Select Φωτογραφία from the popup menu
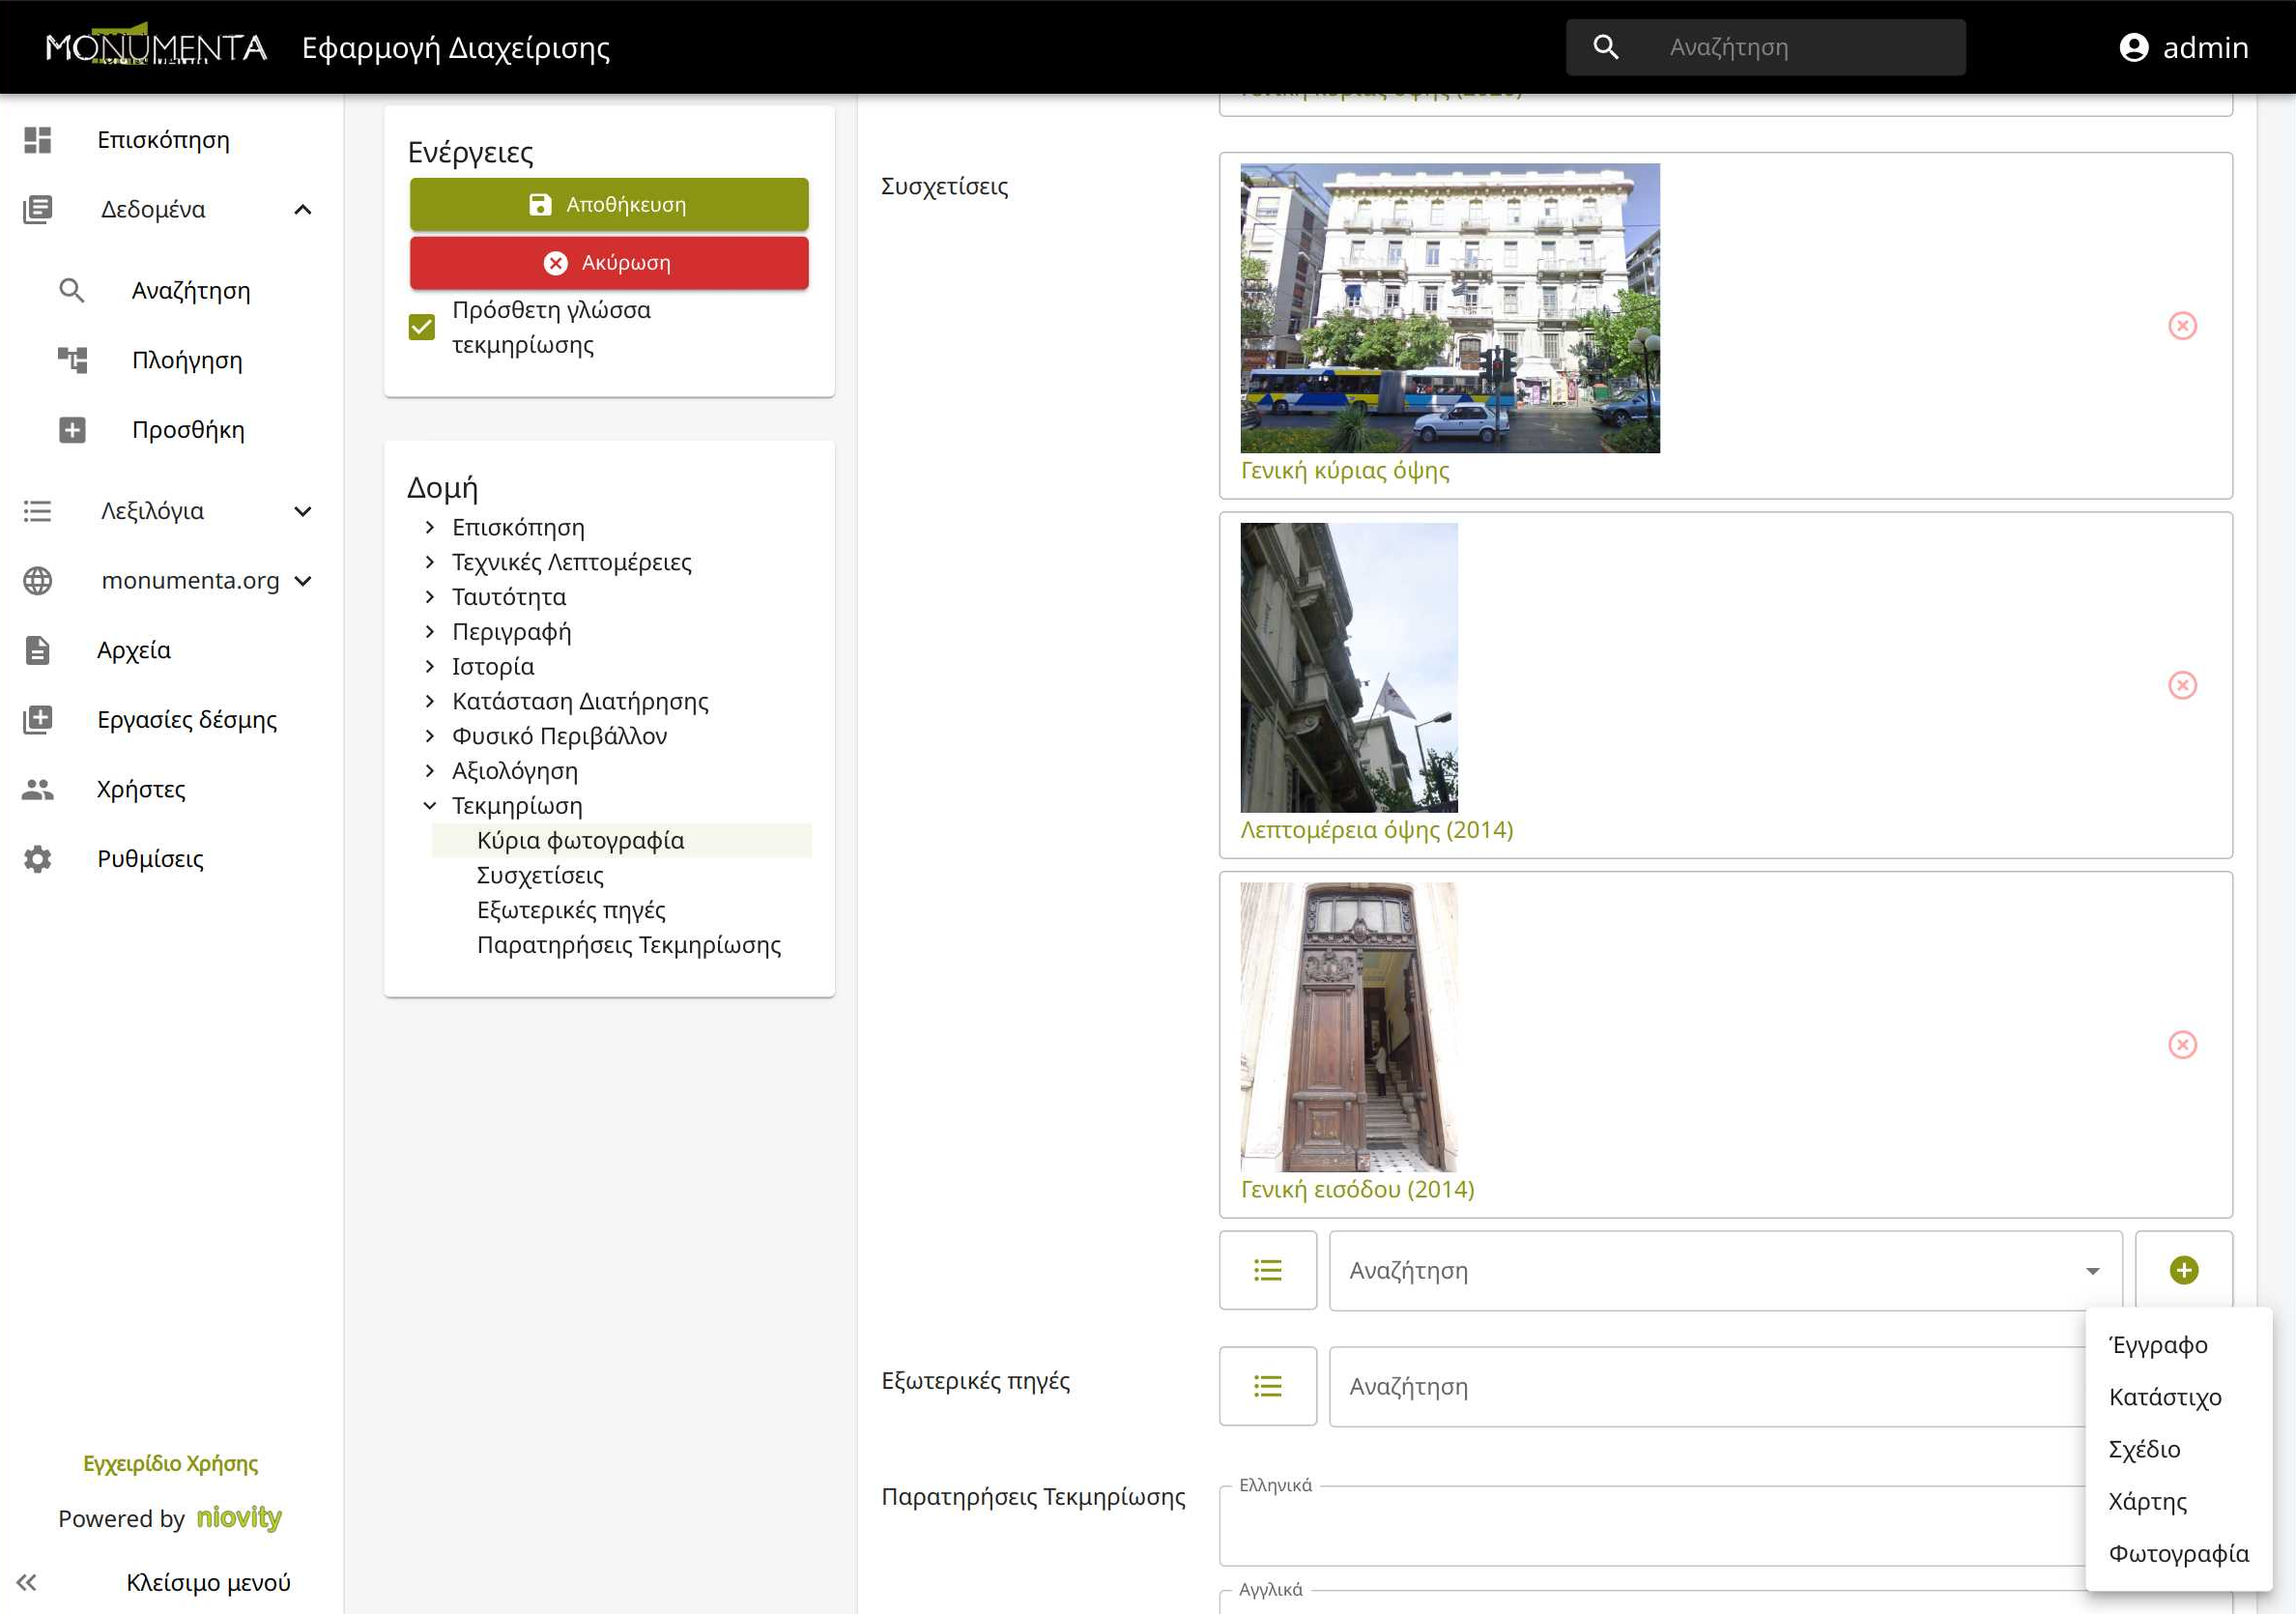The image size is (2296, 1614). (x=2179, y=1553)
